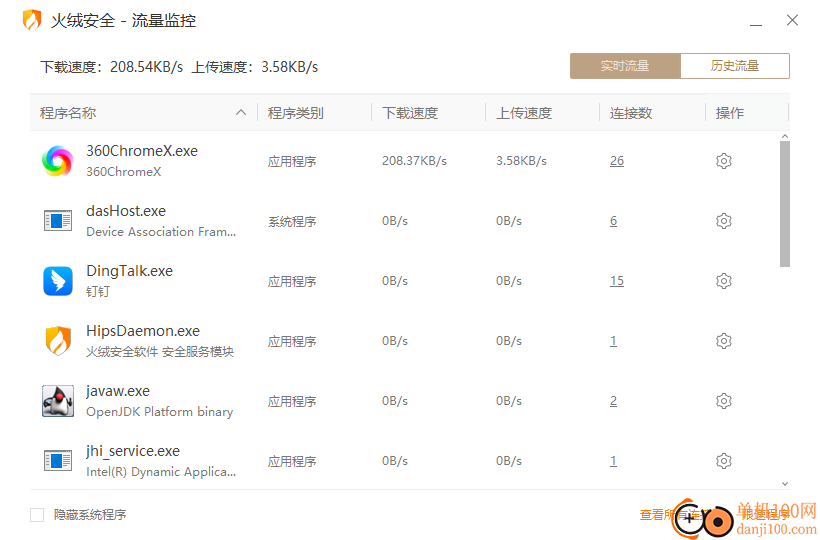Click the Huorong flame logo in title bar
820x540 pixels.
[x=32, y=20]
